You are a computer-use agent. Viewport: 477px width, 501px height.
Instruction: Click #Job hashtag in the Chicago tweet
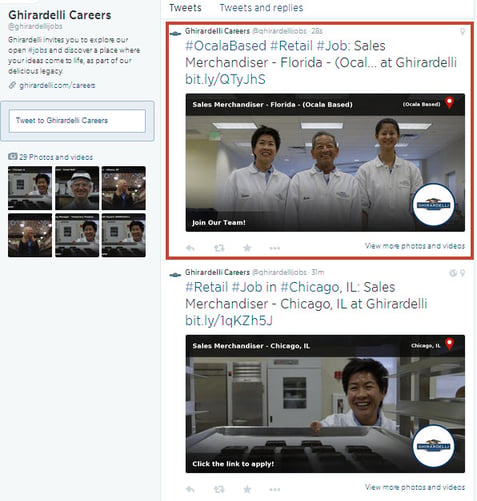[247, 287]
